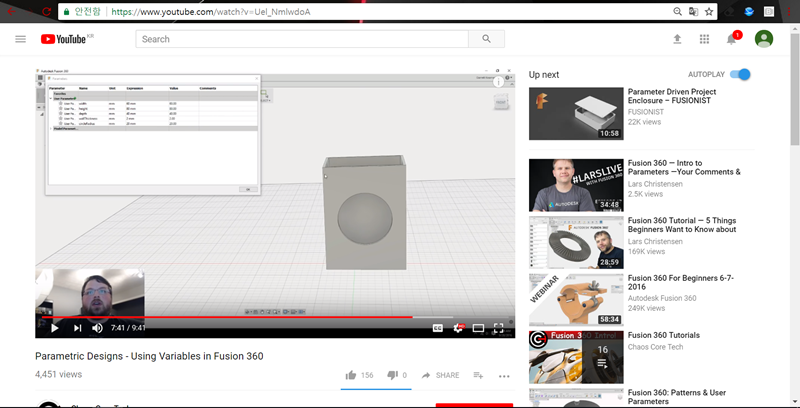The image size is (800, 408).
Task: Open 'Parameter Driven Project Enclosure – FUSIONIST' title
Action: [x=672, y=96]
